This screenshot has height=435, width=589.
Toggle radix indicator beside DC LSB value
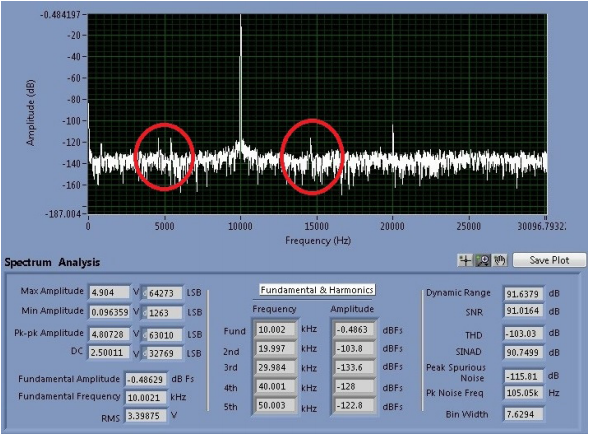click(145, 354)
